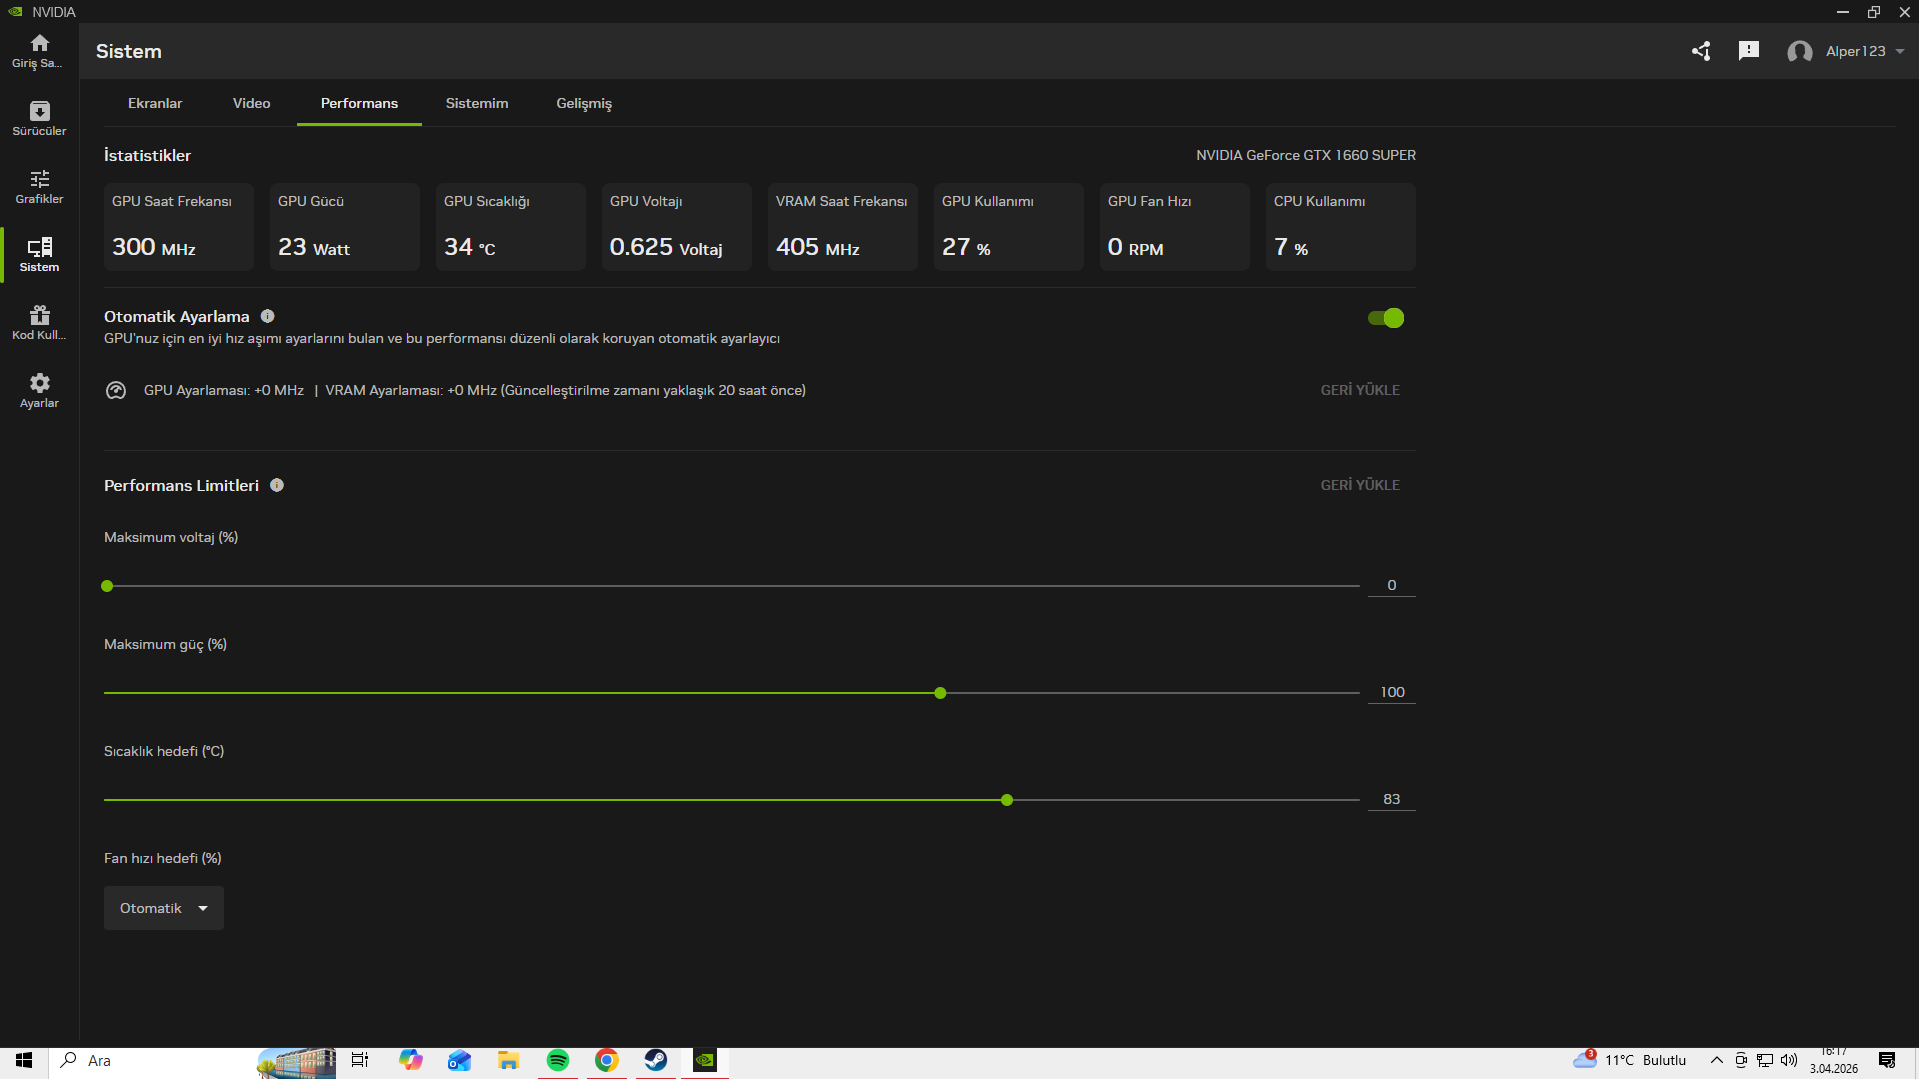Switch to the Ekranlar tab
The width and height of the screenshot is (1919, 1079).
[155, 103]
